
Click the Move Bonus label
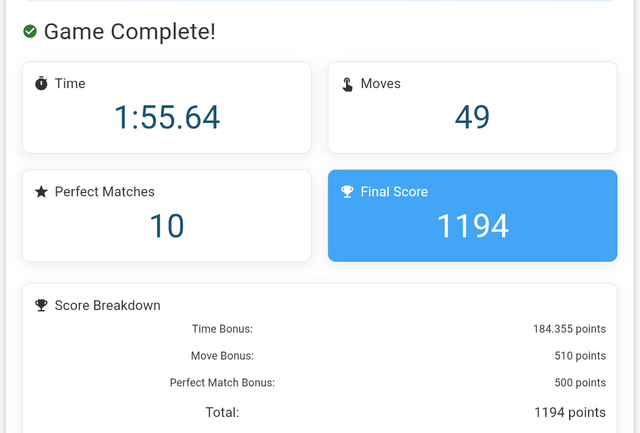222,356
